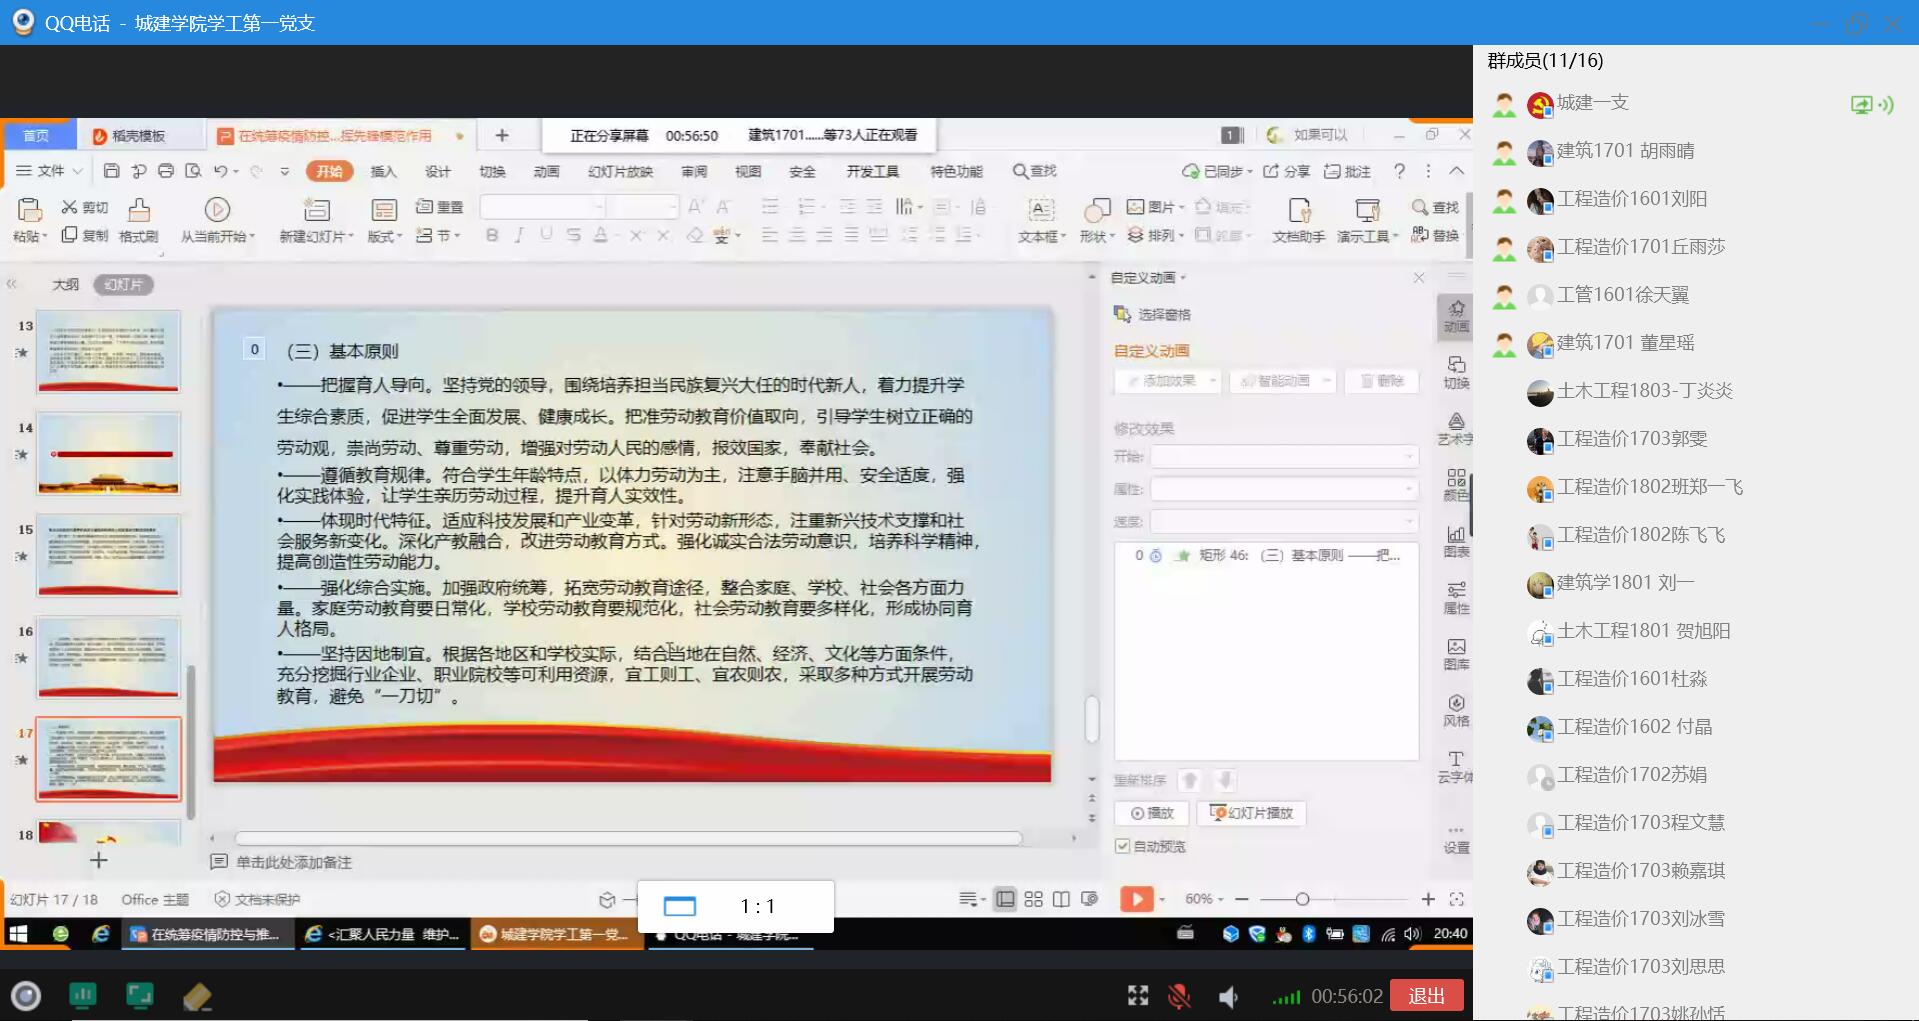Image resolution: width=1919 pixels, height=1021 pixels.
Task: Click the 幻灯片放映 ribbon tab
Action: 620,171
